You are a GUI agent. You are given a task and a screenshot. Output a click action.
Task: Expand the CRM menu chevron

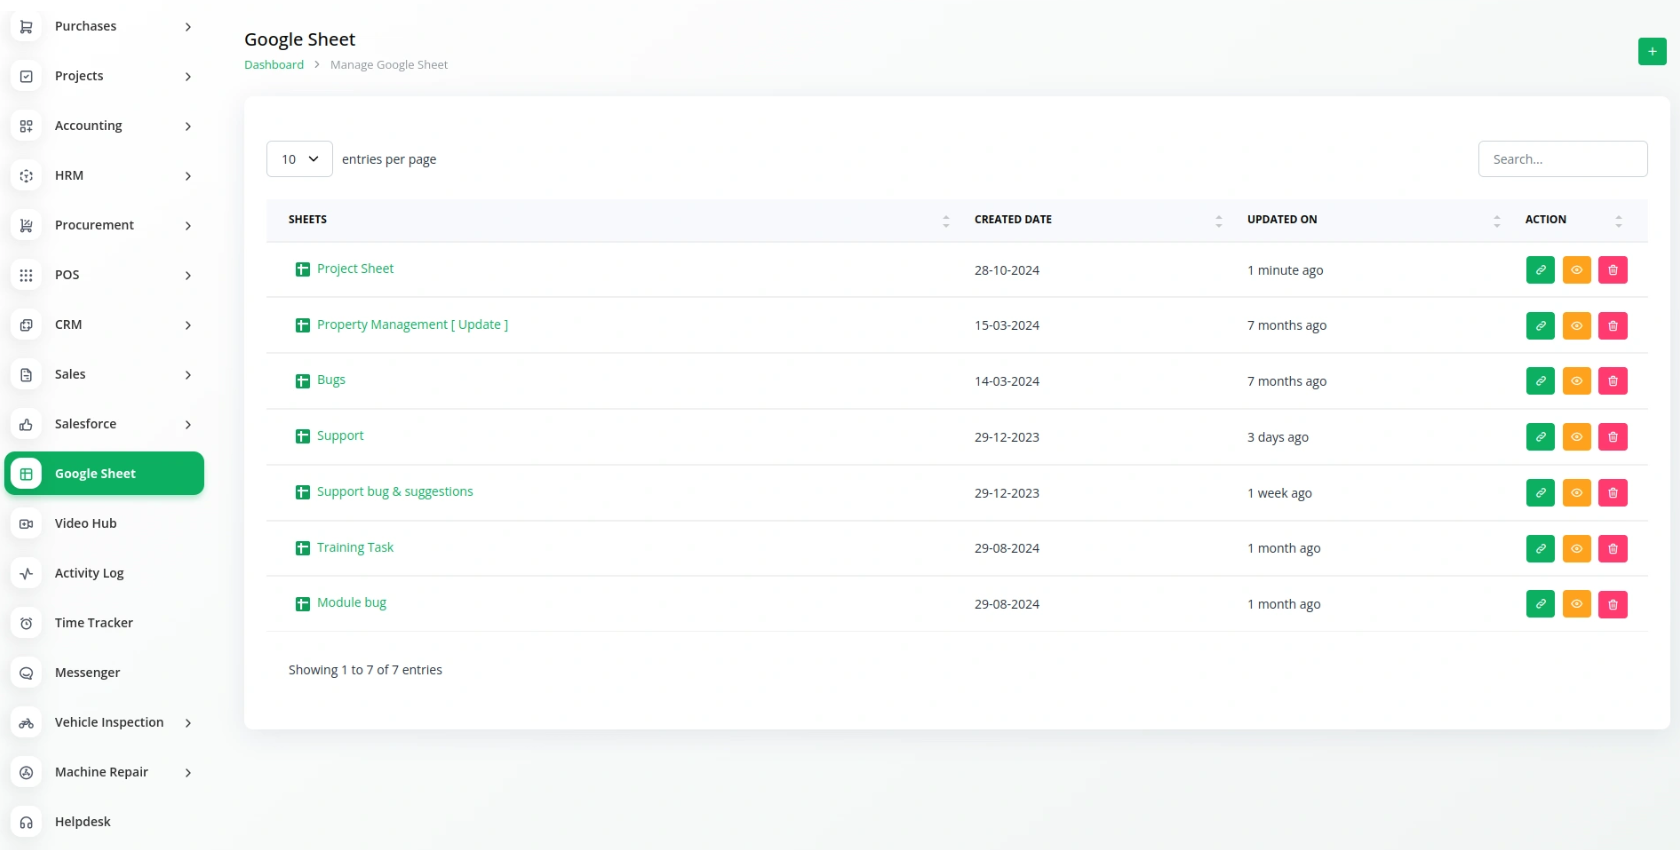coord(188,325)
